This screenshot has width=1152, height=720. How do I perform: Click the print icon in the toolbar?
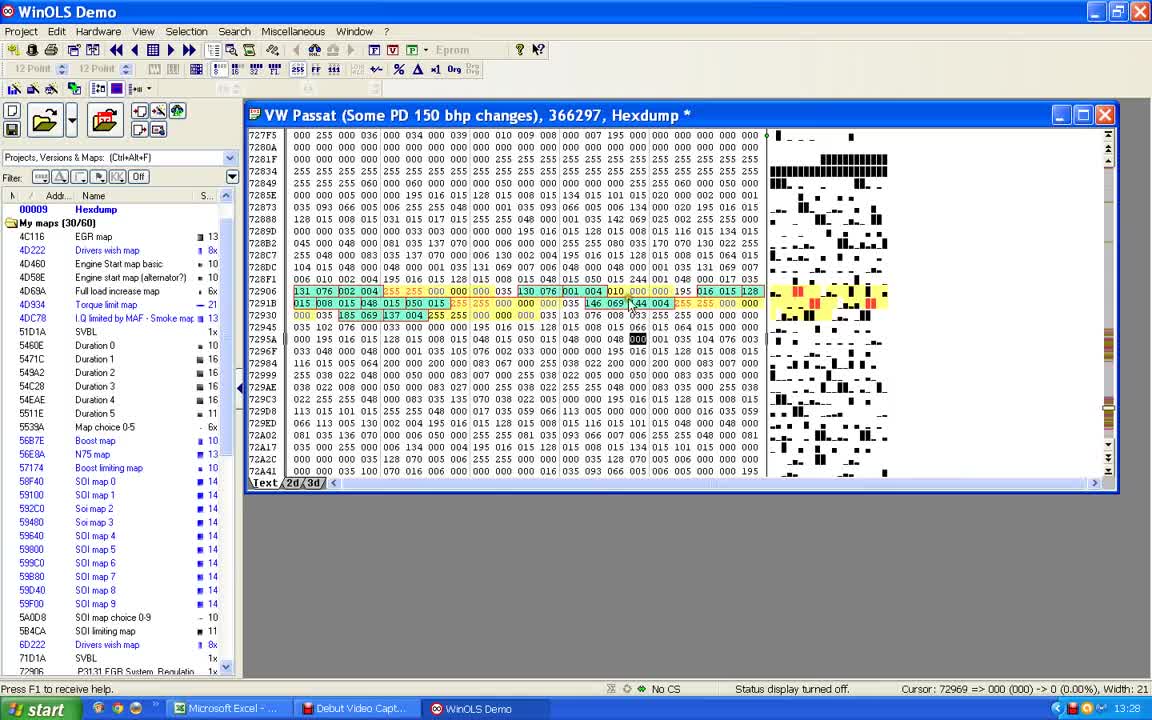[51, 50]
